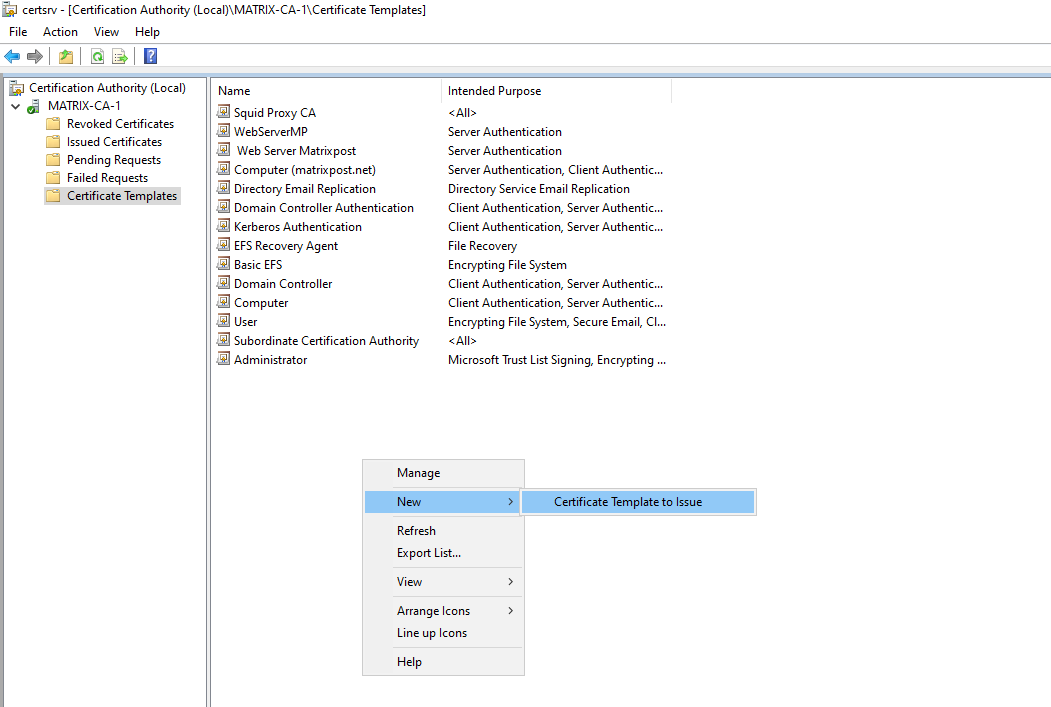Click the MATRIX-CA-1 server icon
Image resolution: width=1051 pixels, height=707 pixels.
[34, 106]
